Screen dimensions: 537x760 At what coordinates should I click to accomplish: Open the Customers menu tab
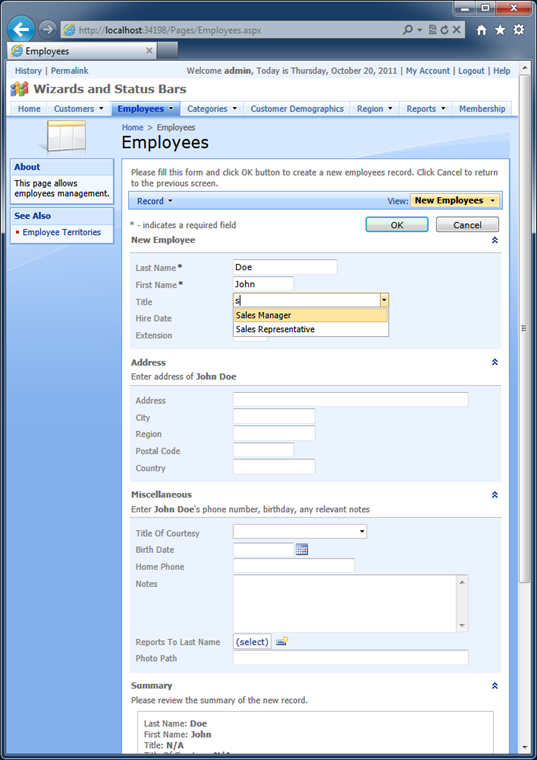pyautogui.click(x=79, y=109)
